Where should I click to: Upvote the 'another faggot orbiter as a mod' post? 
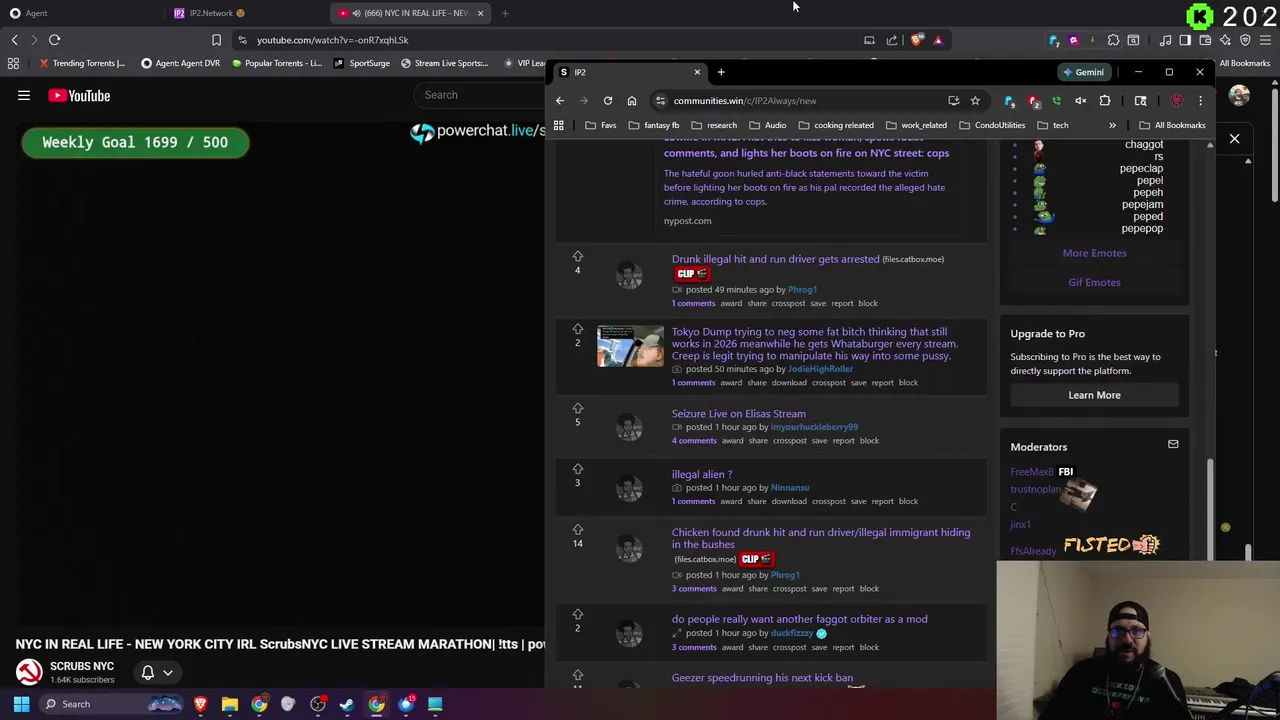(577, 614)
